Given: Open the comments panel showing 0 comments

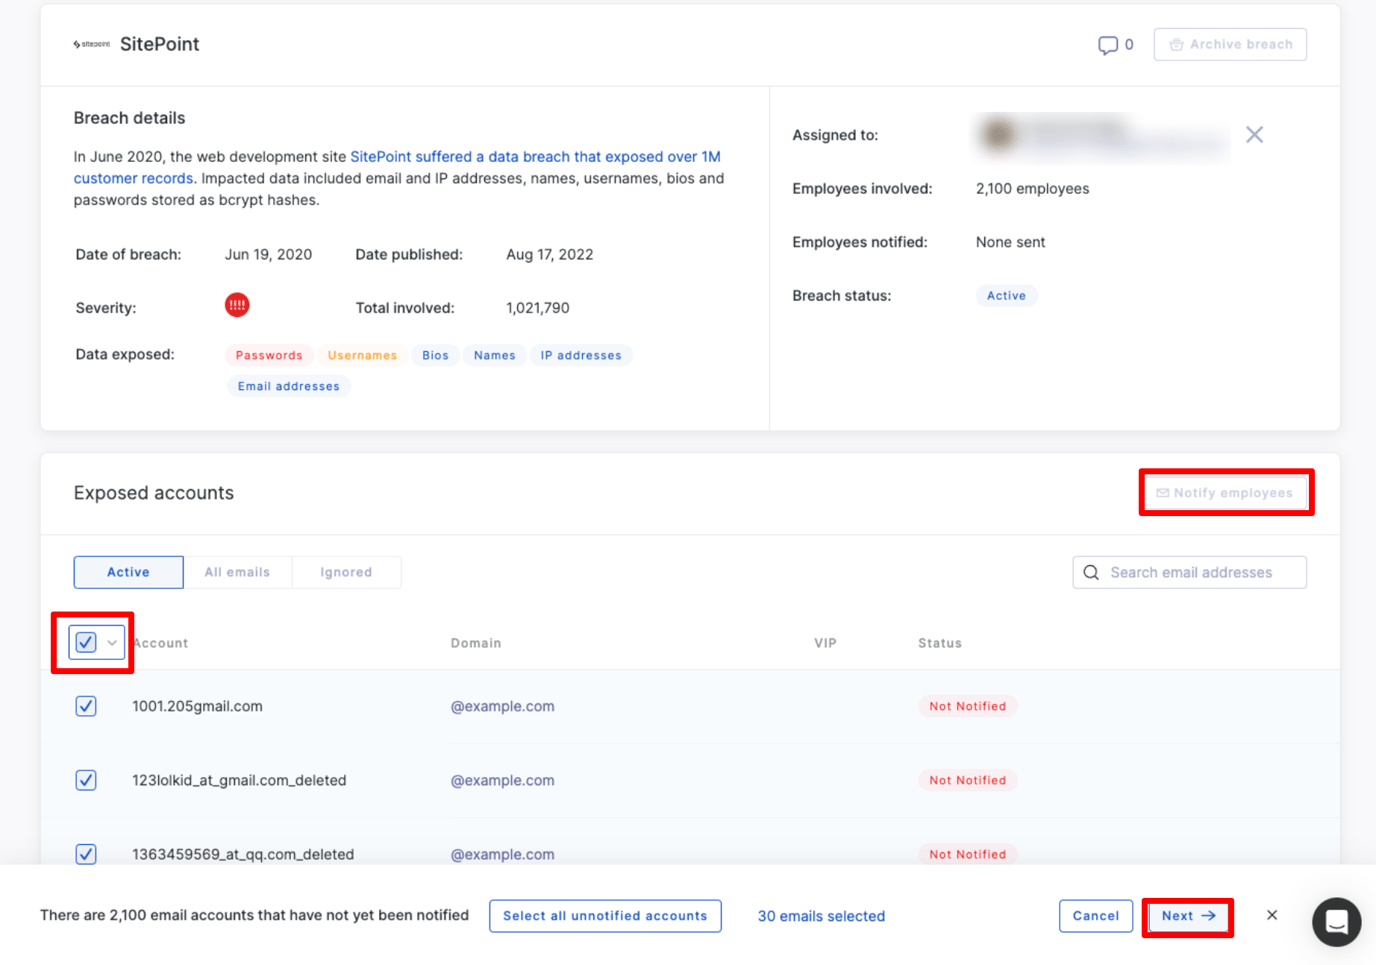Looking at the screenshot, I should pos(1108,44).
